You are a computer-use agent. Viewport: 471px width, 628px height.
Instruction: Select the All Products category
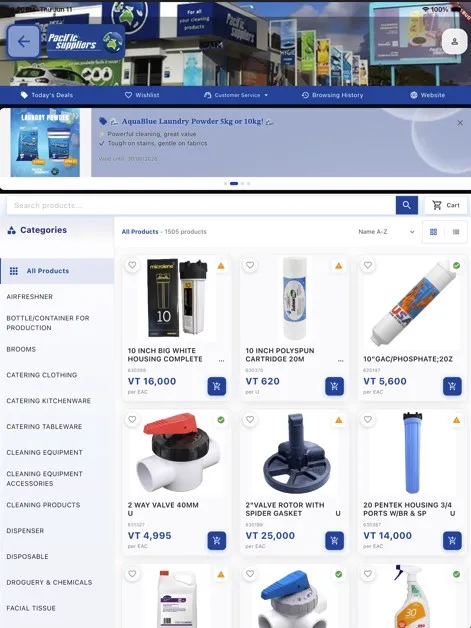click(57, 271)
